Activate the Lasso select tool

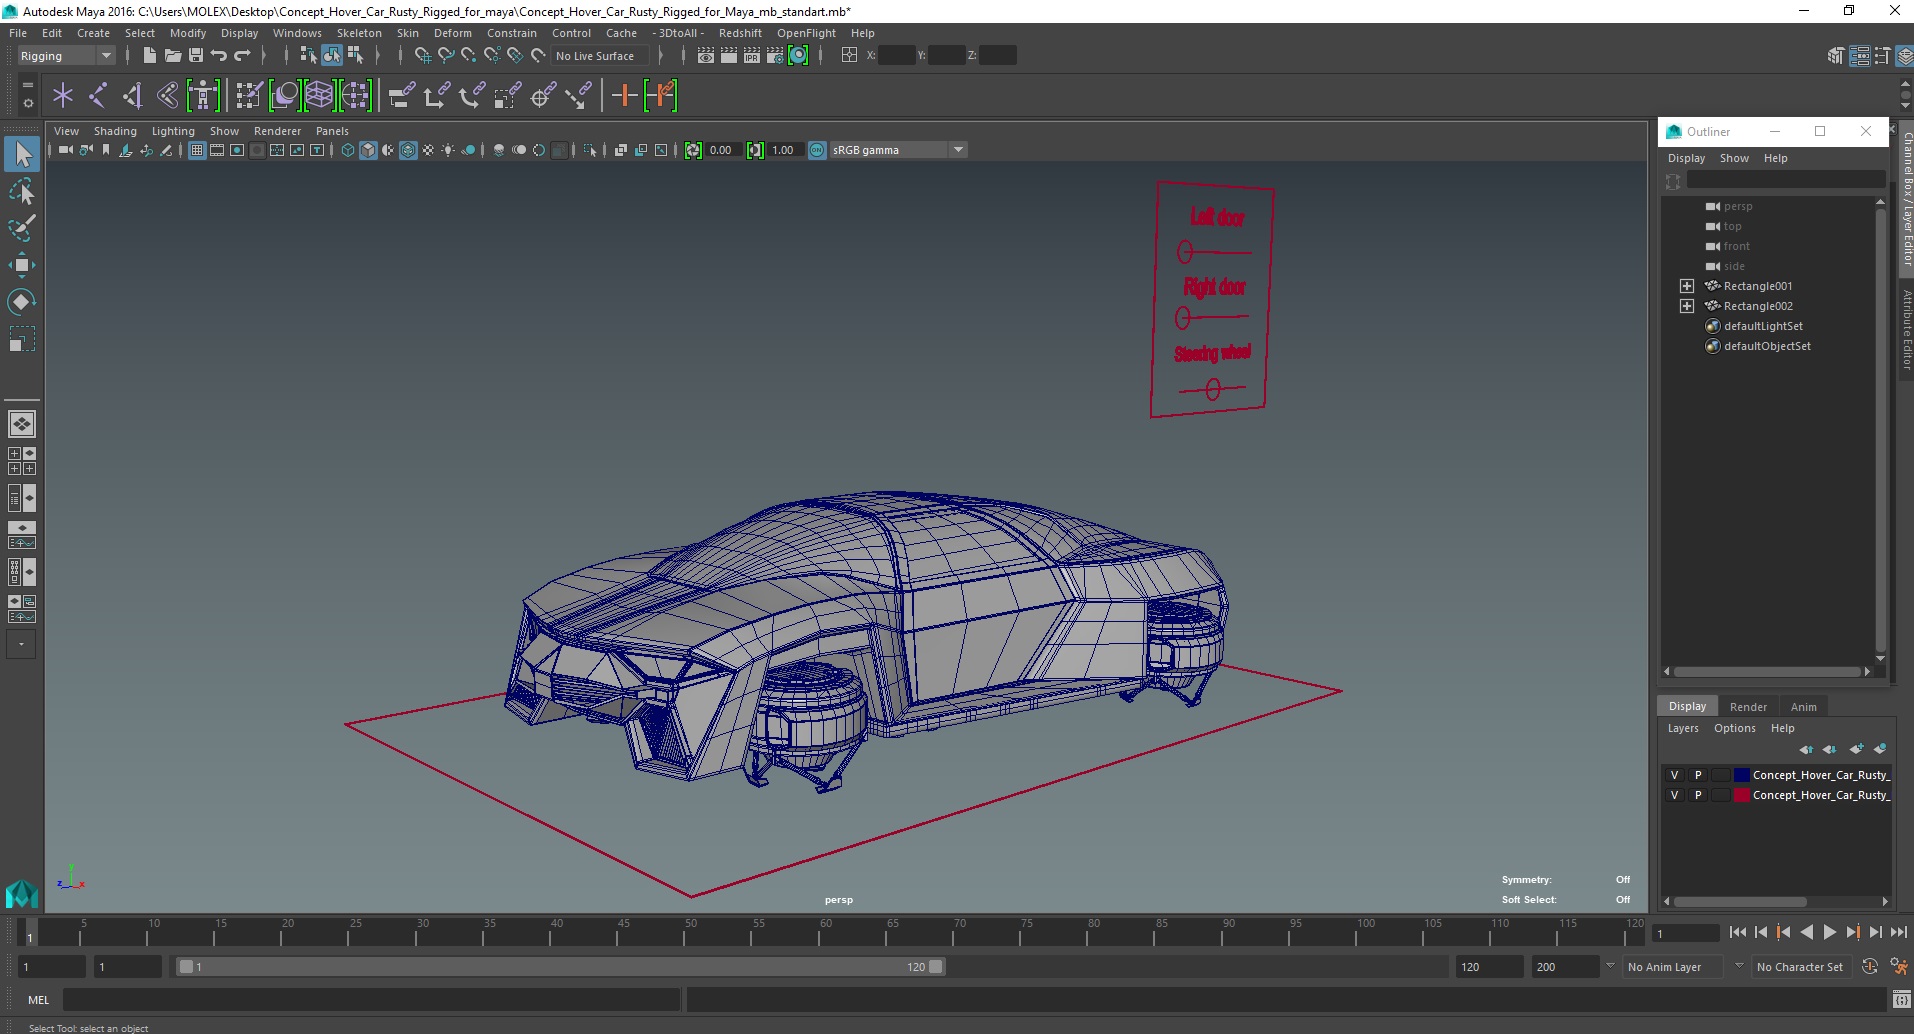22,191
